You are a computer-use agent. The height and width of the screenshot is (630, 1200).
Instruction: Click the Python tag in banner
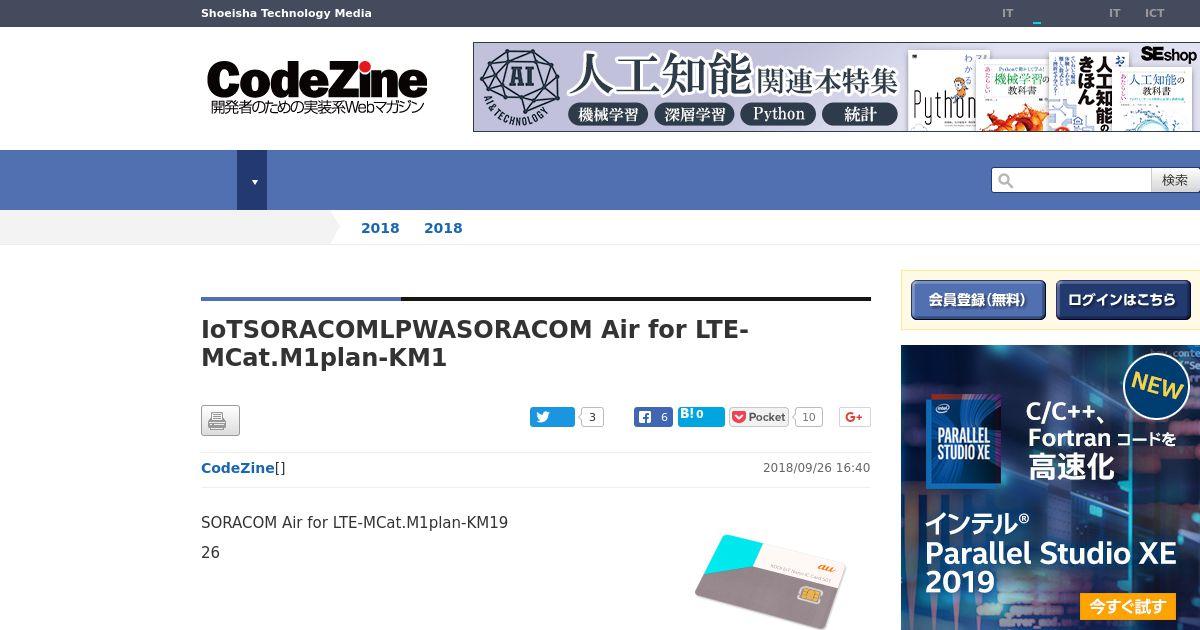click(779, 114)
